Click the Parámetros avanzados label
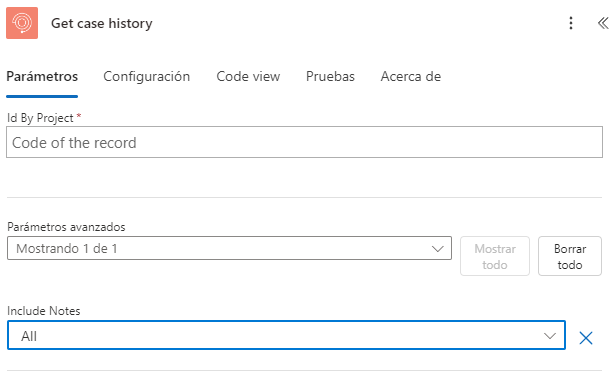Viewport: 610px width, 371px height. pos(66,227)
